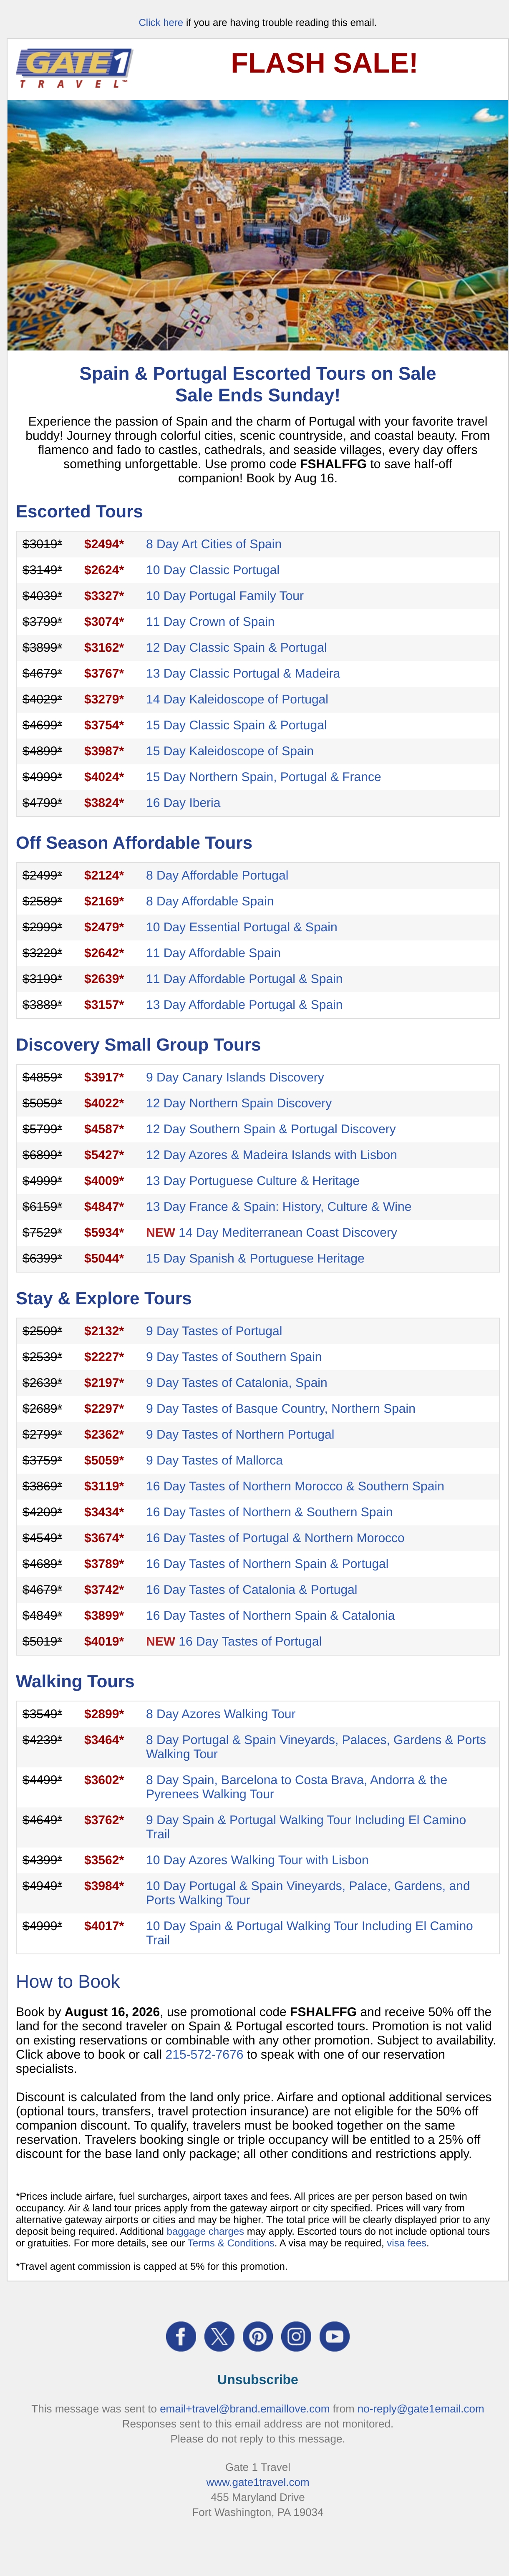Viewport: 509px width, 2576px height.
Task: Visit www.gate1travel.com footer link
Action: point(258,2482)
